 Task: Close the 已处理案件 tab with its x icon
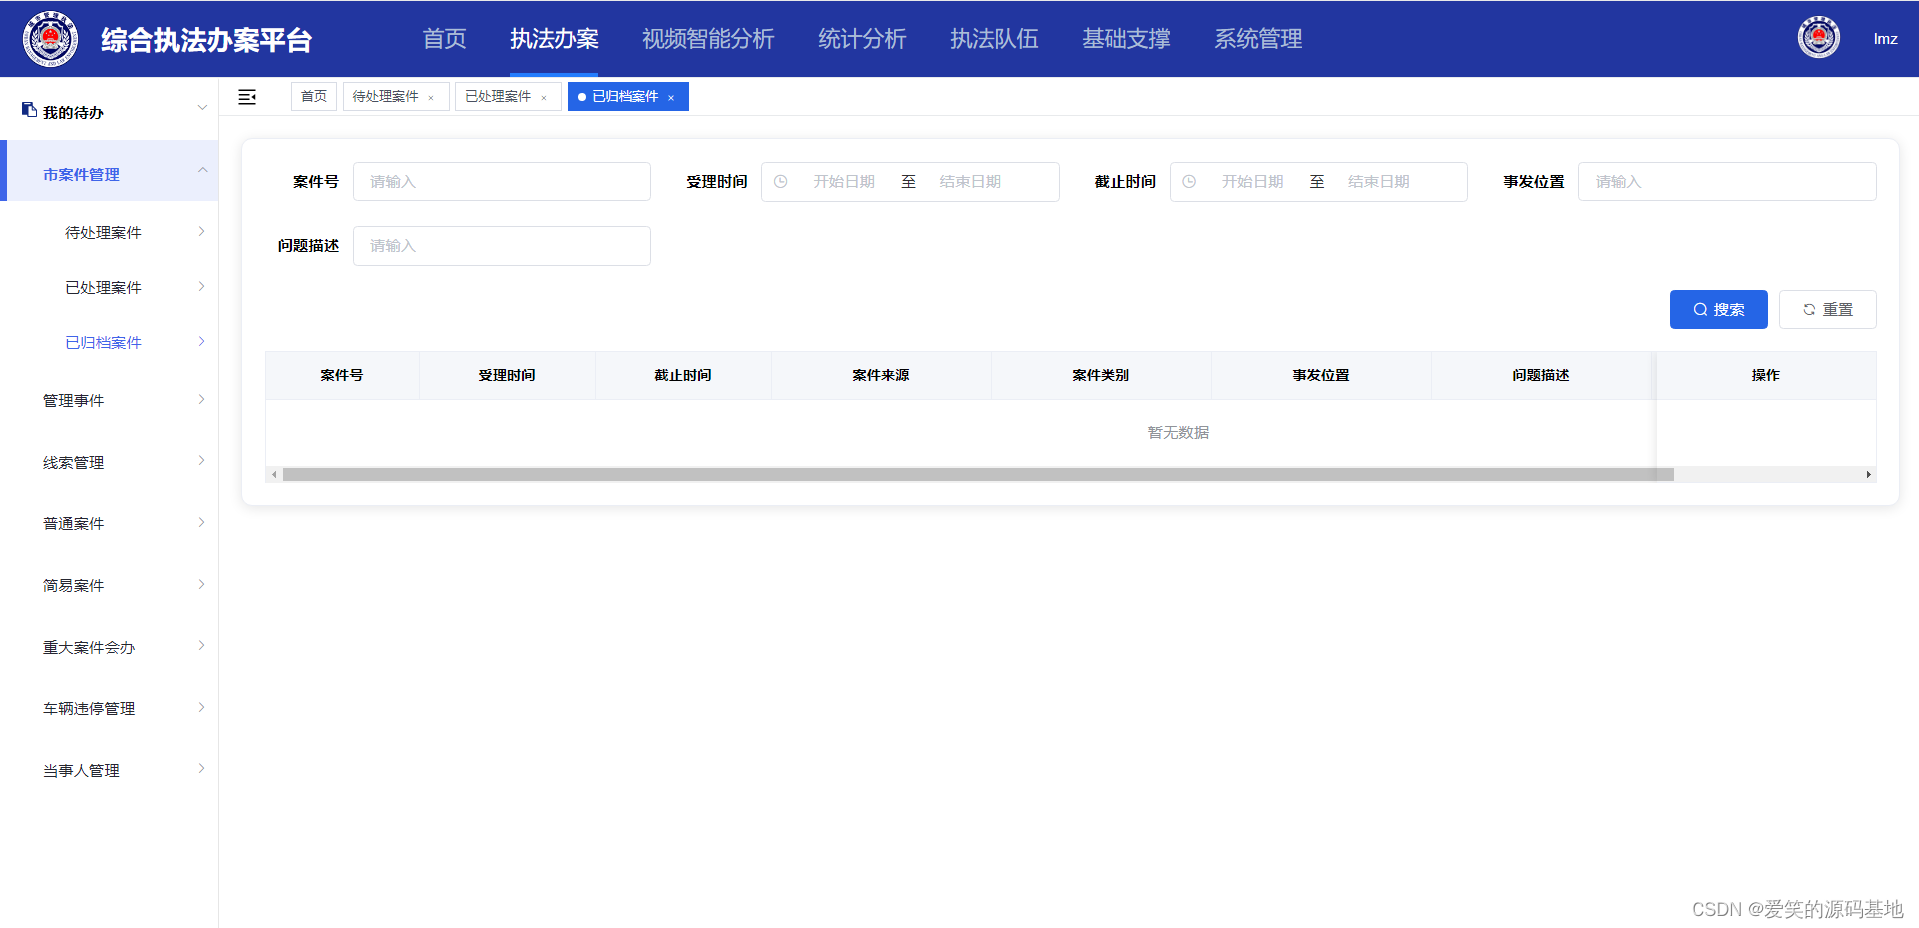[x=544, y=98]
